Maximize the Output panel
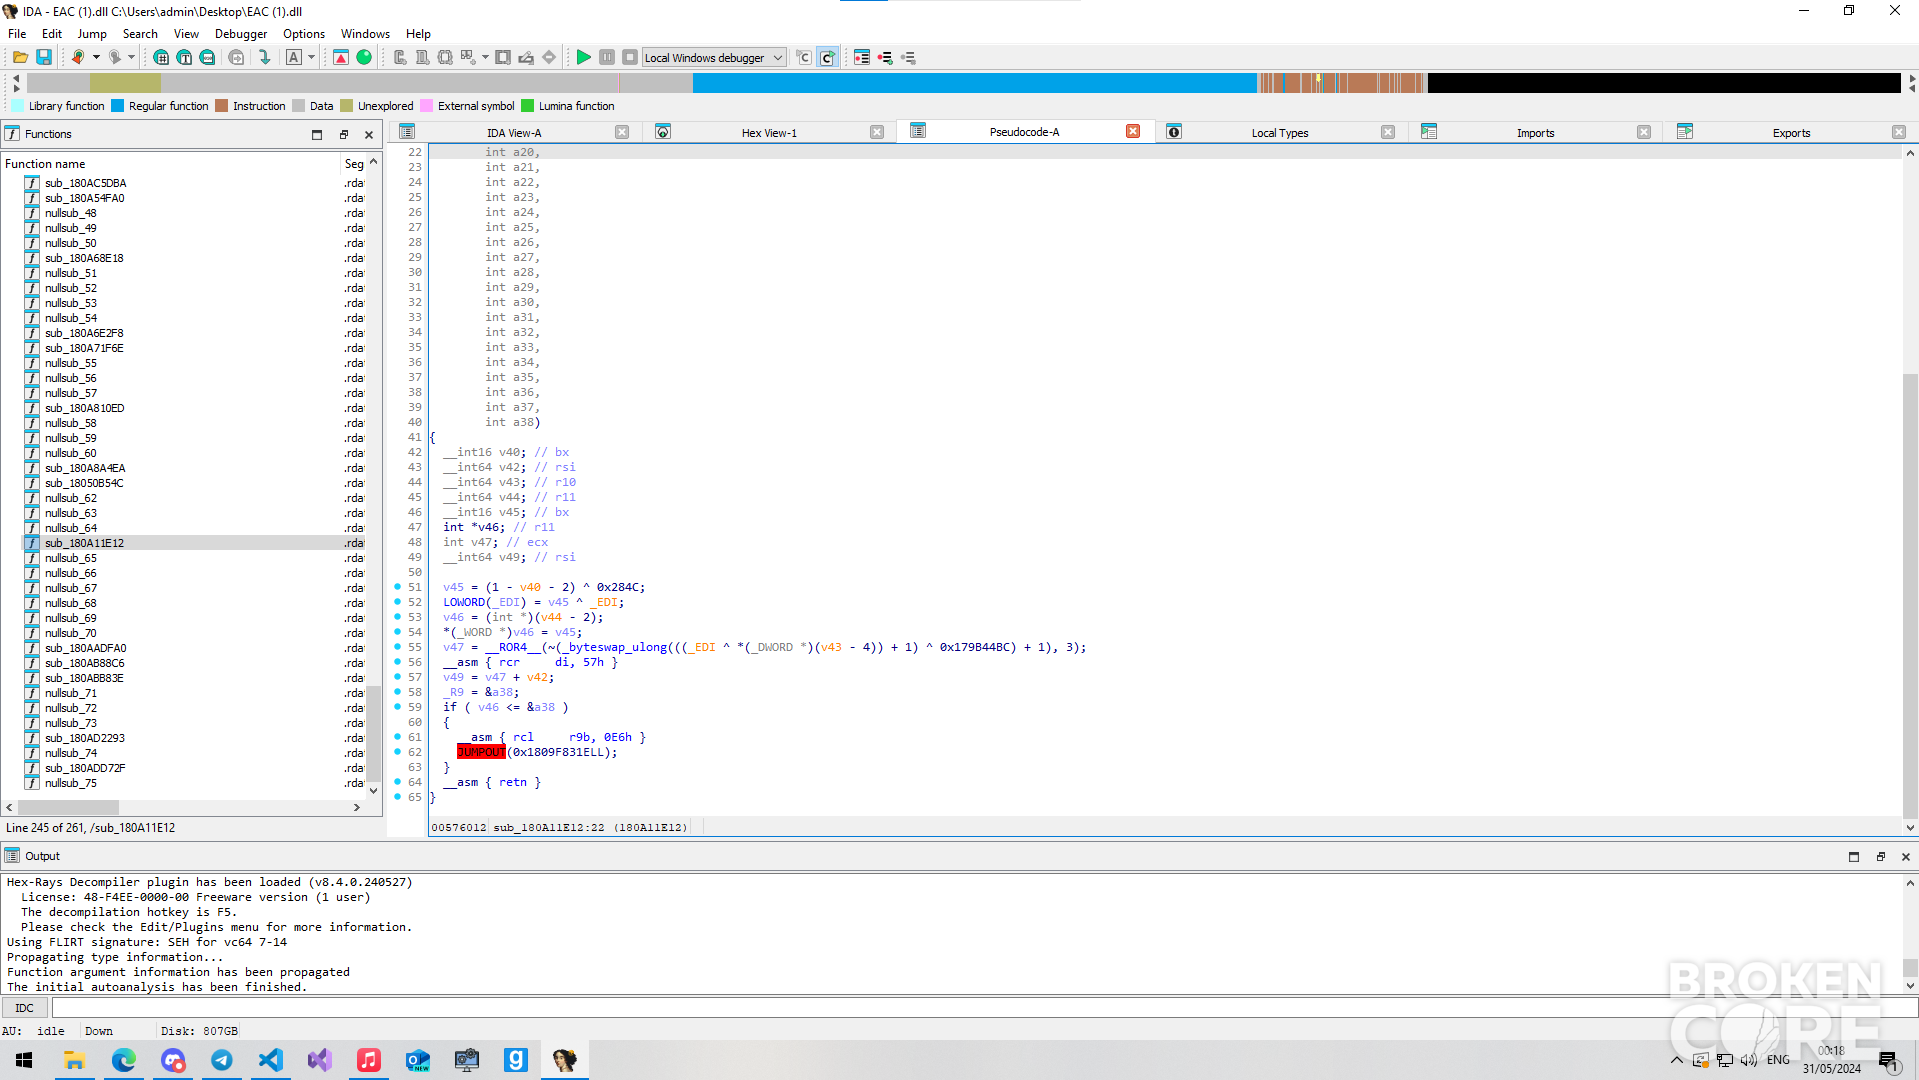The width and height of the screenshot is (1919, 1080). pos(1854,857)
